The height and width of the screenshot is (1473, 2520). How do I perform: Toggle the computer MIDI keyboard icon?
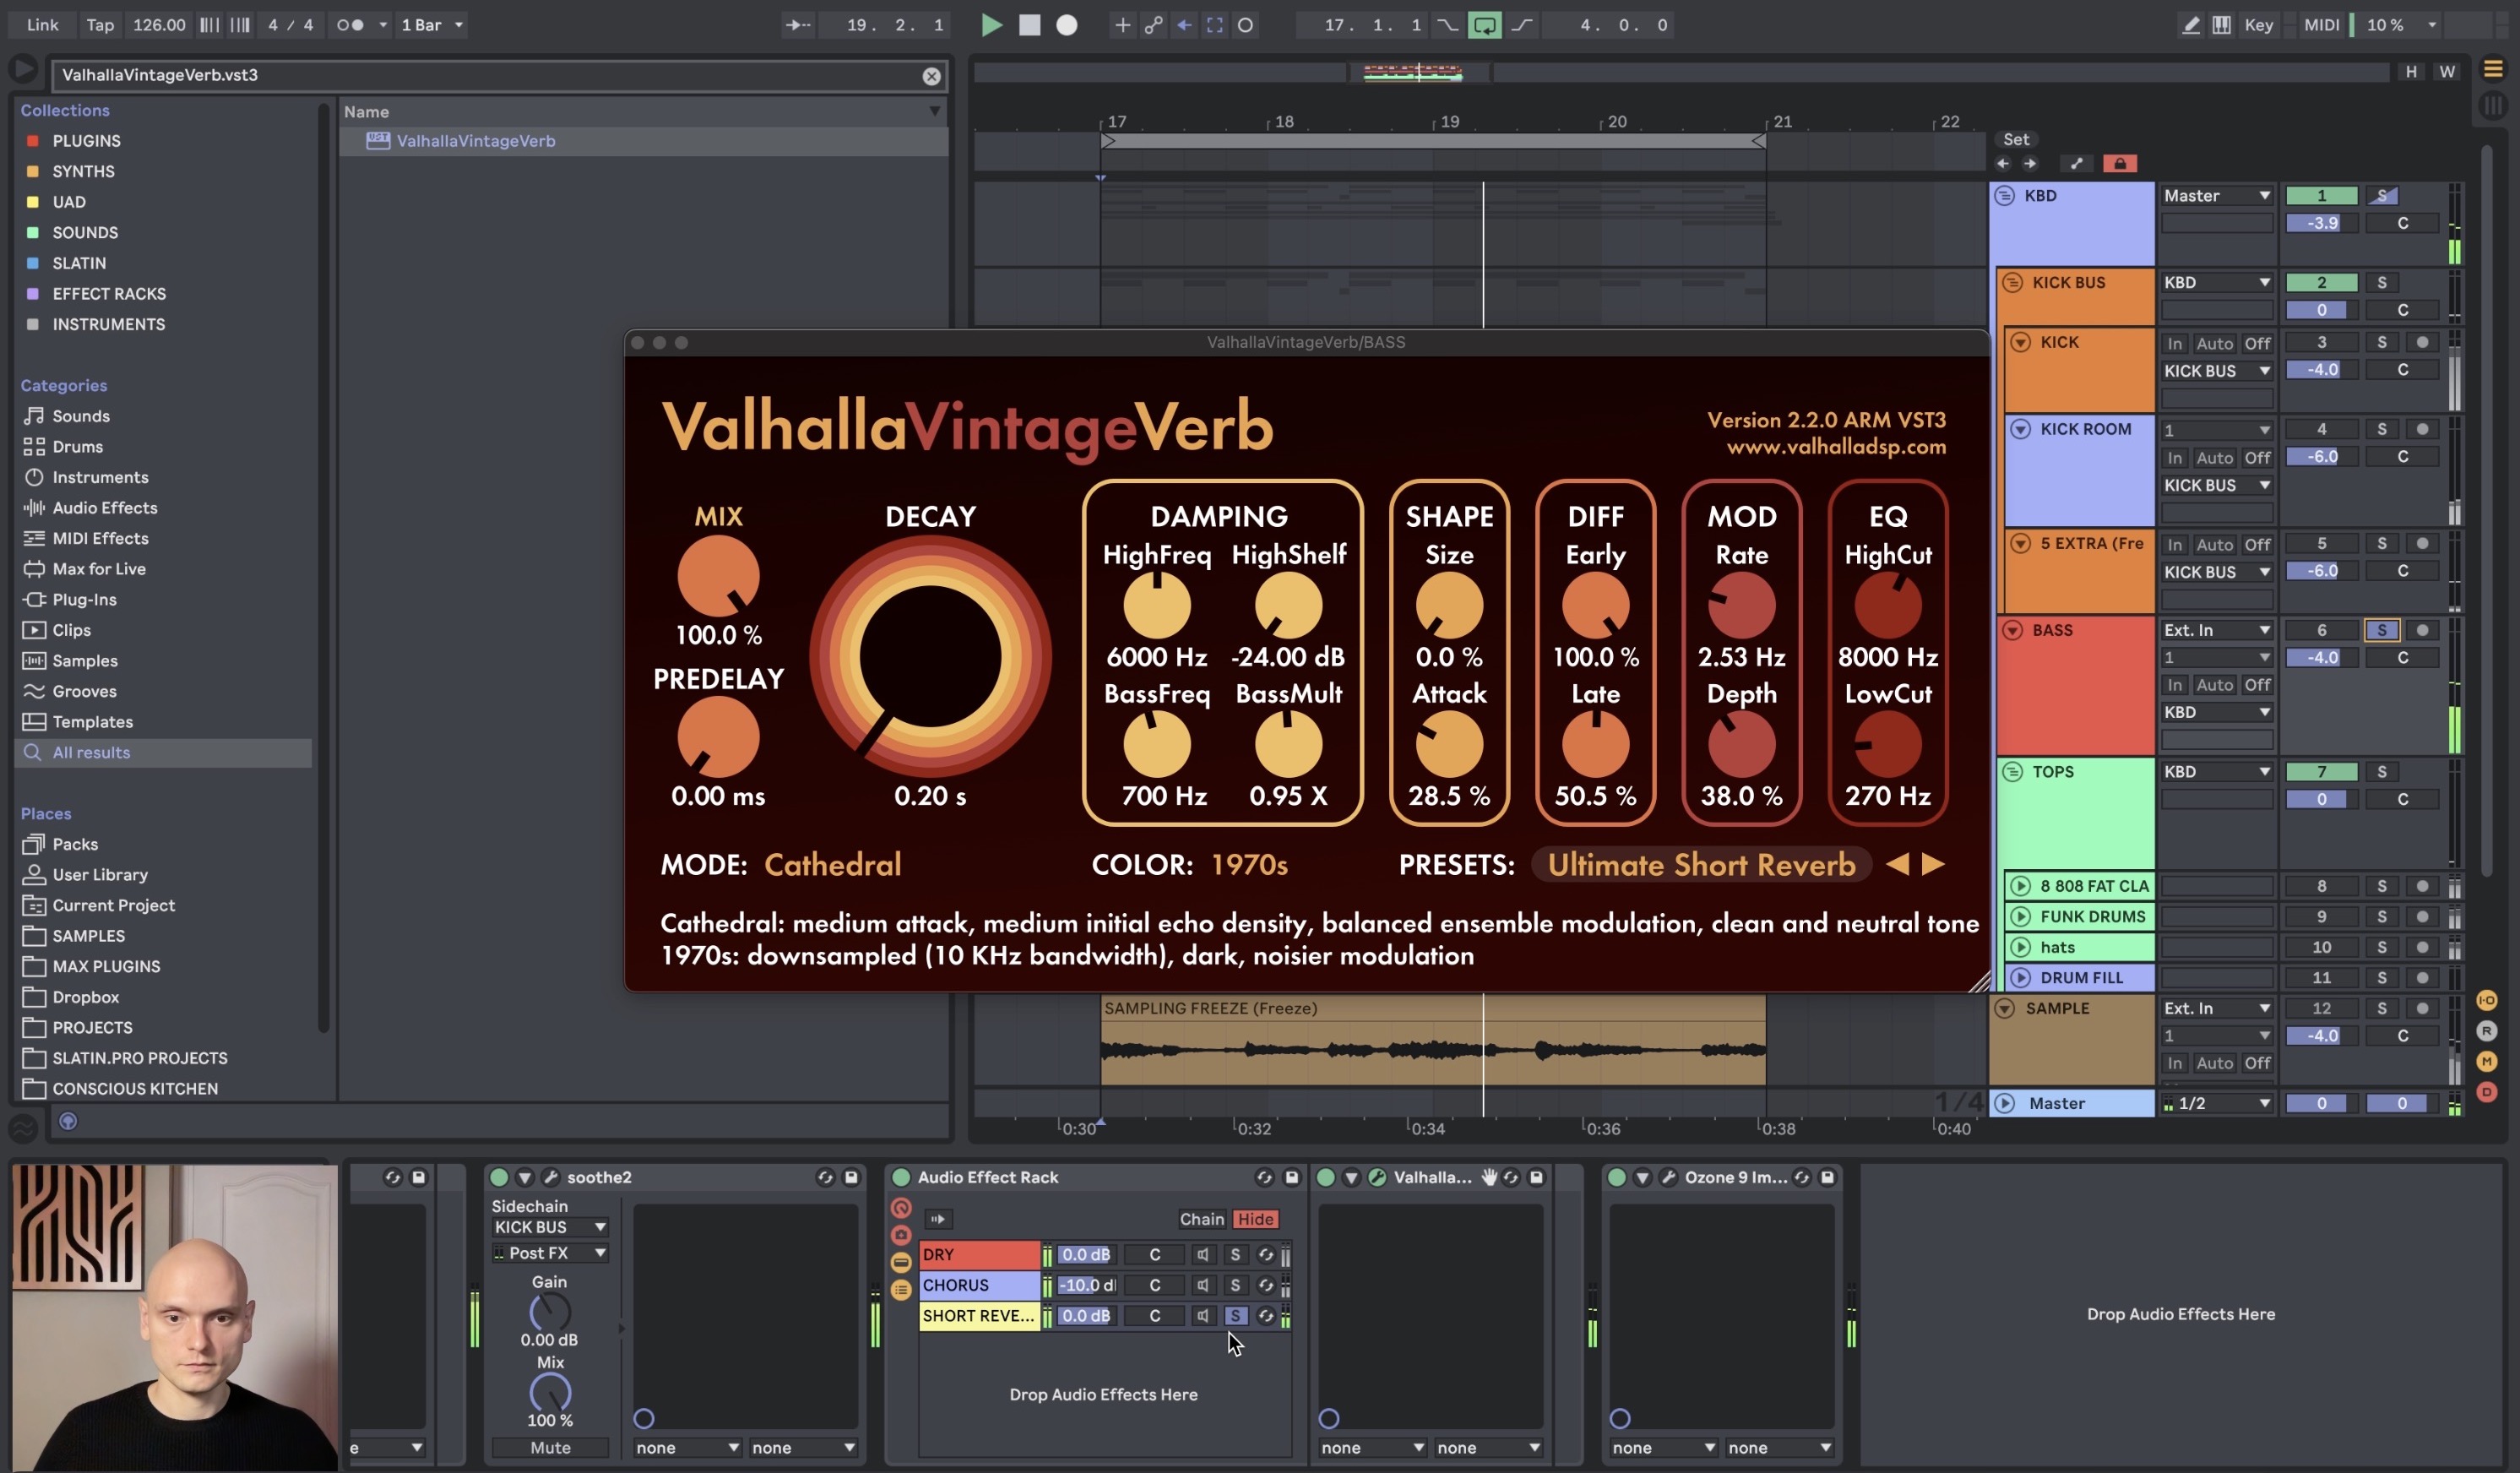tap(2221, 25)
